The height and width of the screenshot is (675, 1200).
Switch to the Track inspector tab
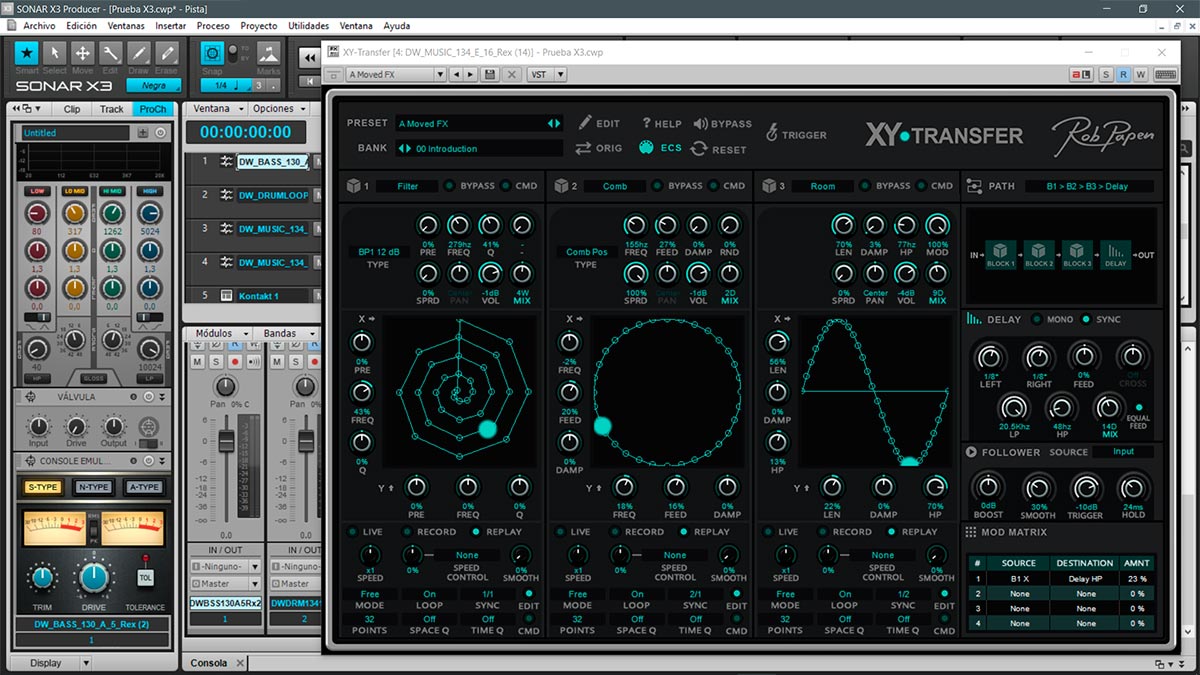coord(112,109)
